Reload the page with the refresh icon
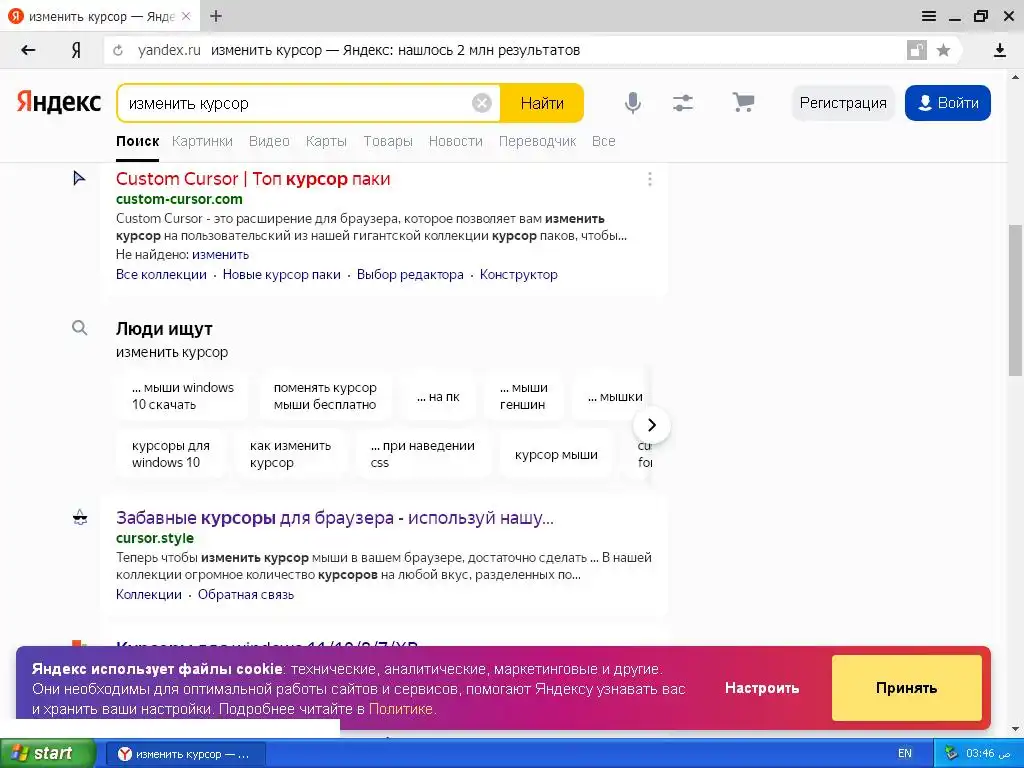Viewport: 1024px width, 768px height. pos(118,50)
